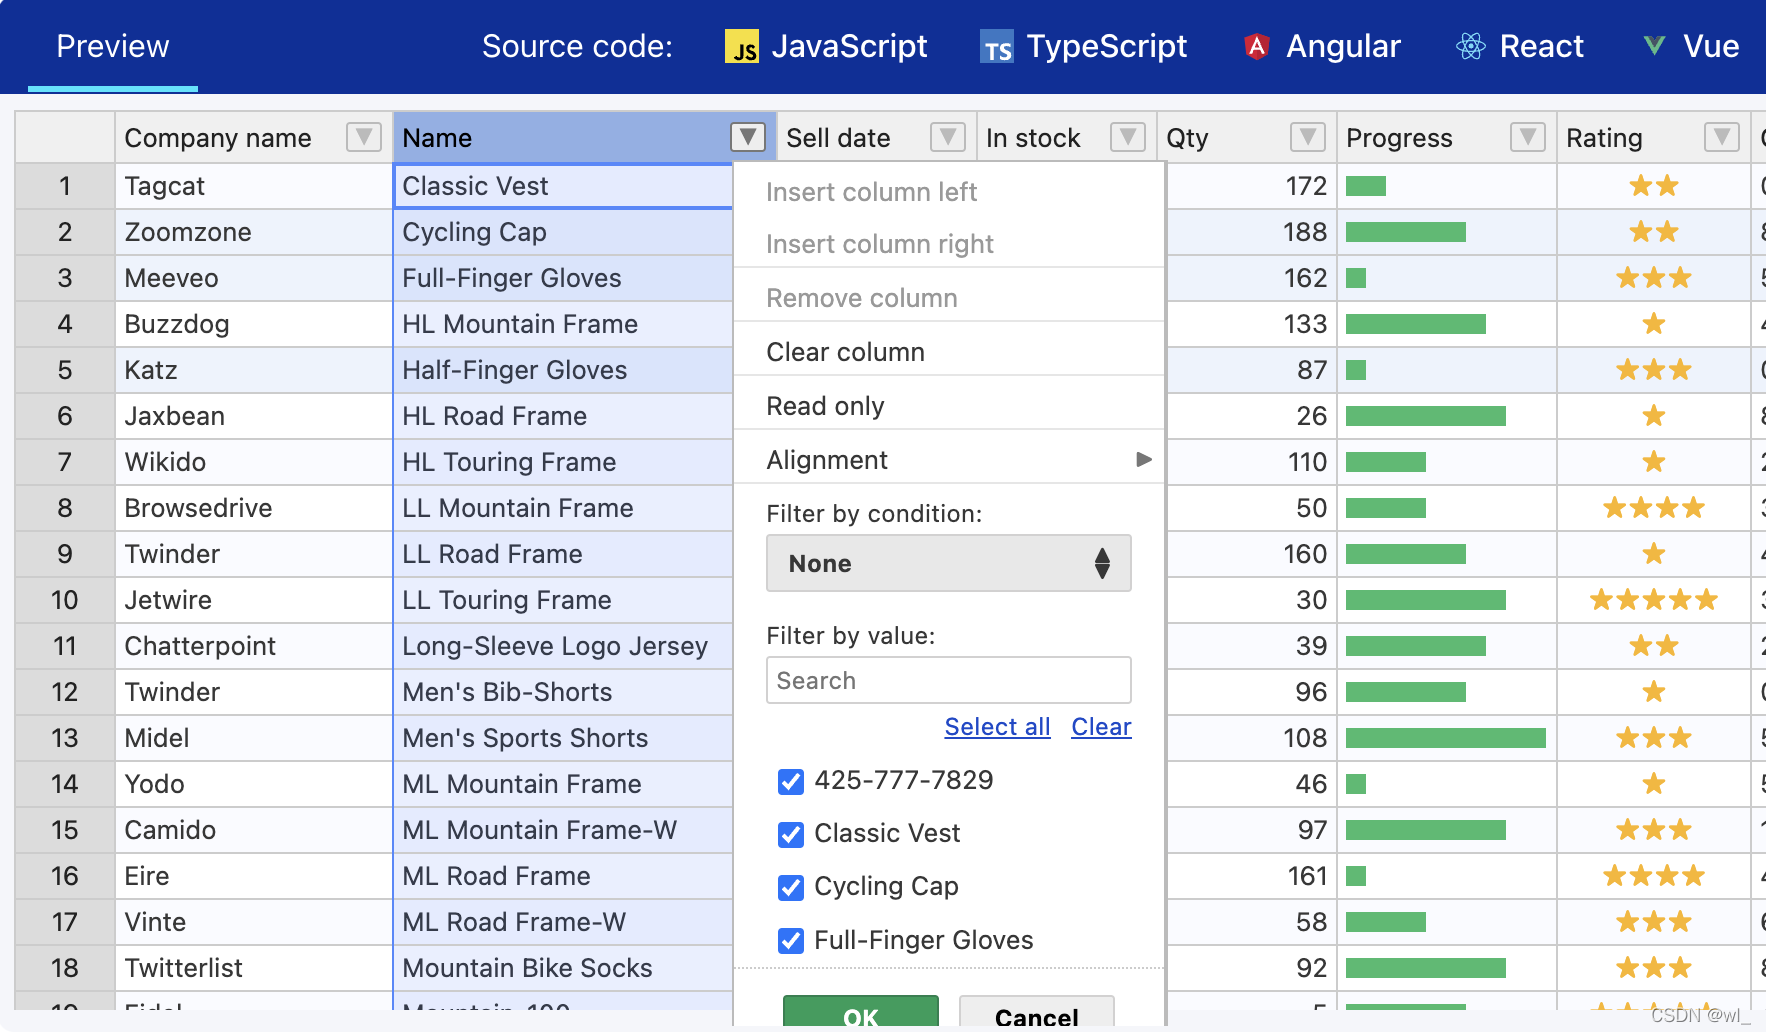This screenshot has width=1766, height=1034.
Task: Click the JavaScript logo icon
Action: (x=741, y=47)
